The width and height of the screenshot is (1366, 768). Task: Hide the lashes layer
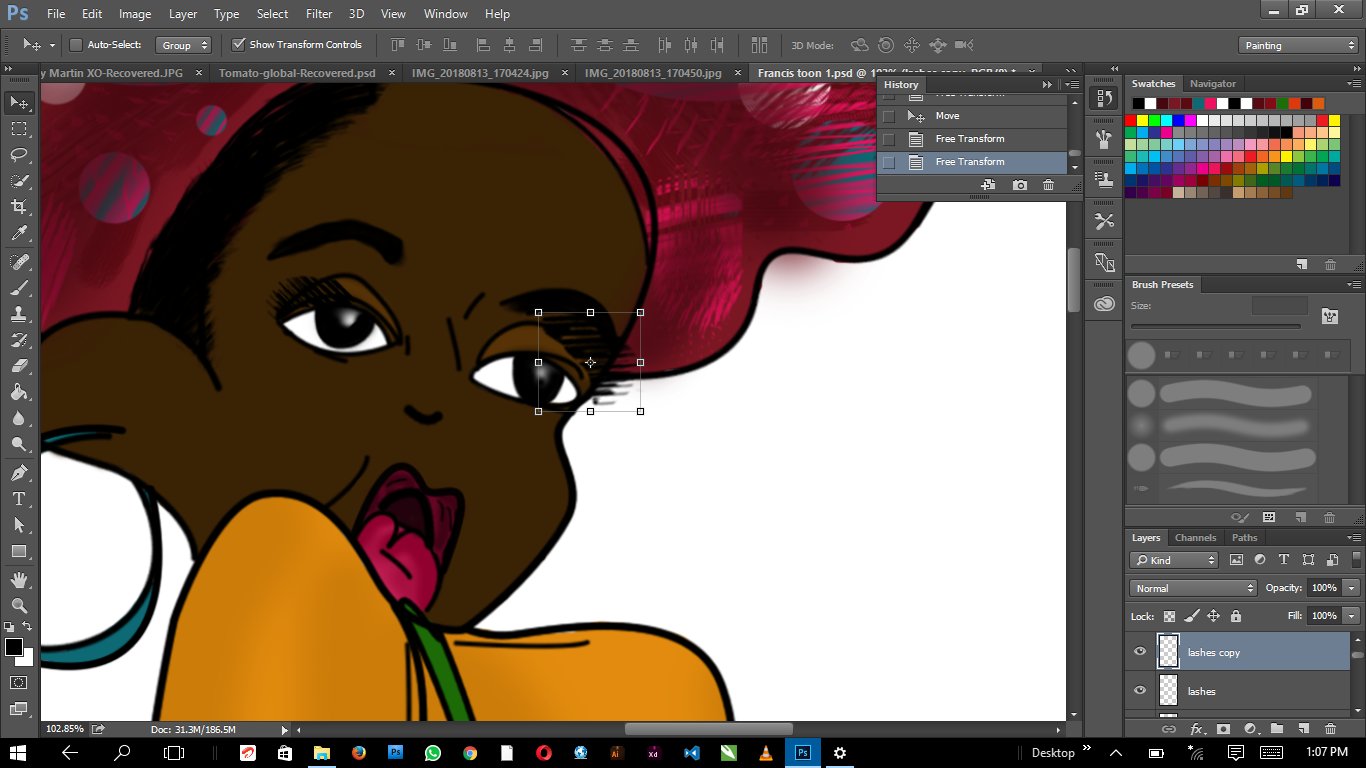pos(1139,691)
